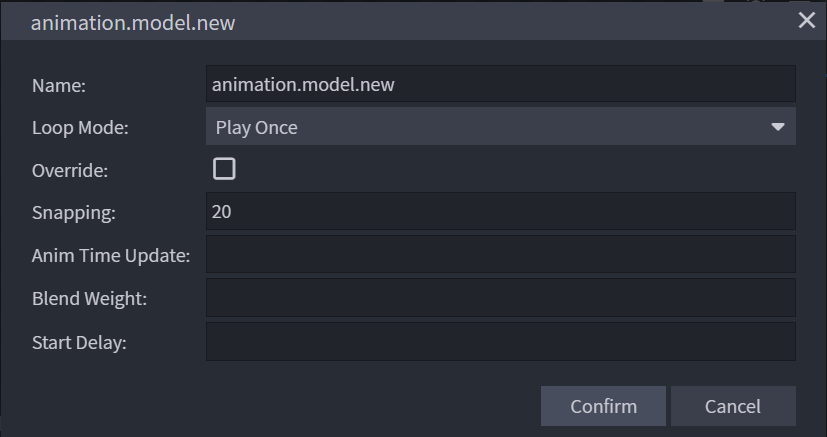The width and height of the screenshot is (827, 437).
Task: Click the Anim Time Update label
Action: 111,256
